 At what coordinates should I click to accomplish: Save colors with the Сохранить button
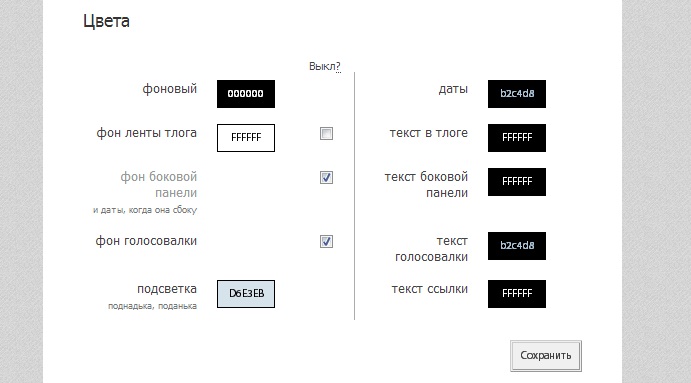point(546,356)
